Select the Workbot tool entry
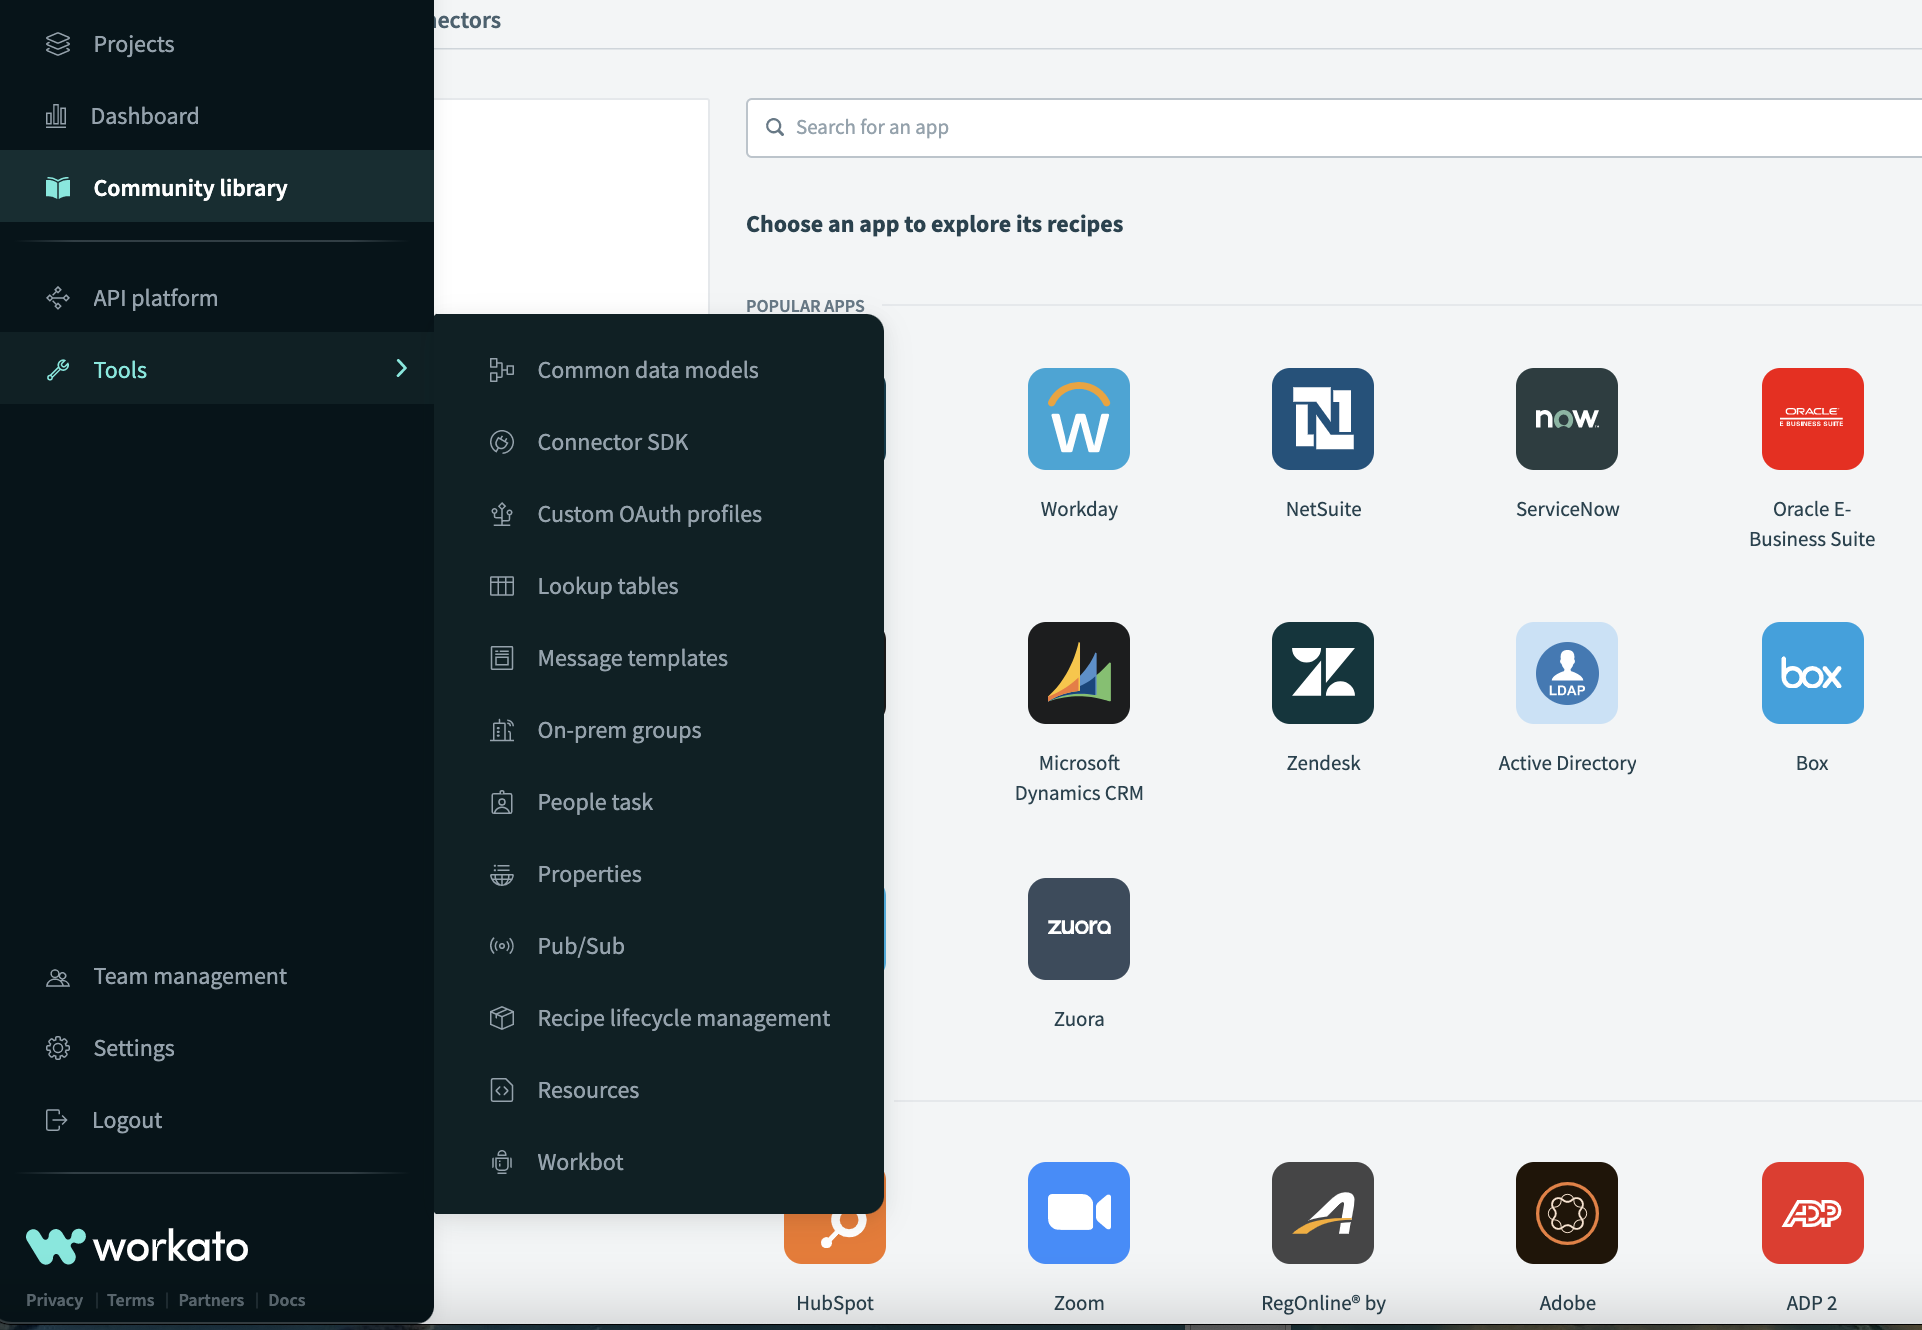Viewport: 1922px width, 1330px height. coord(580,1161)
